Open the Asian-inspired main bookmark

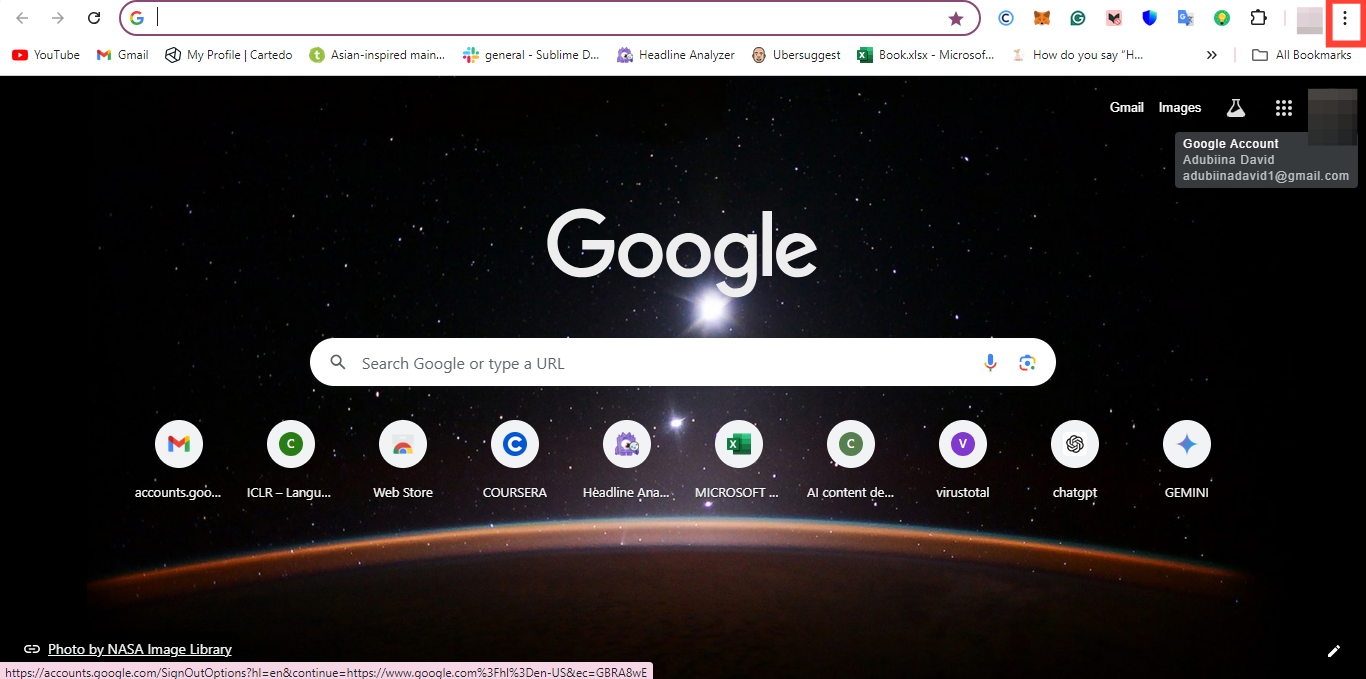[x=377, y=55]
